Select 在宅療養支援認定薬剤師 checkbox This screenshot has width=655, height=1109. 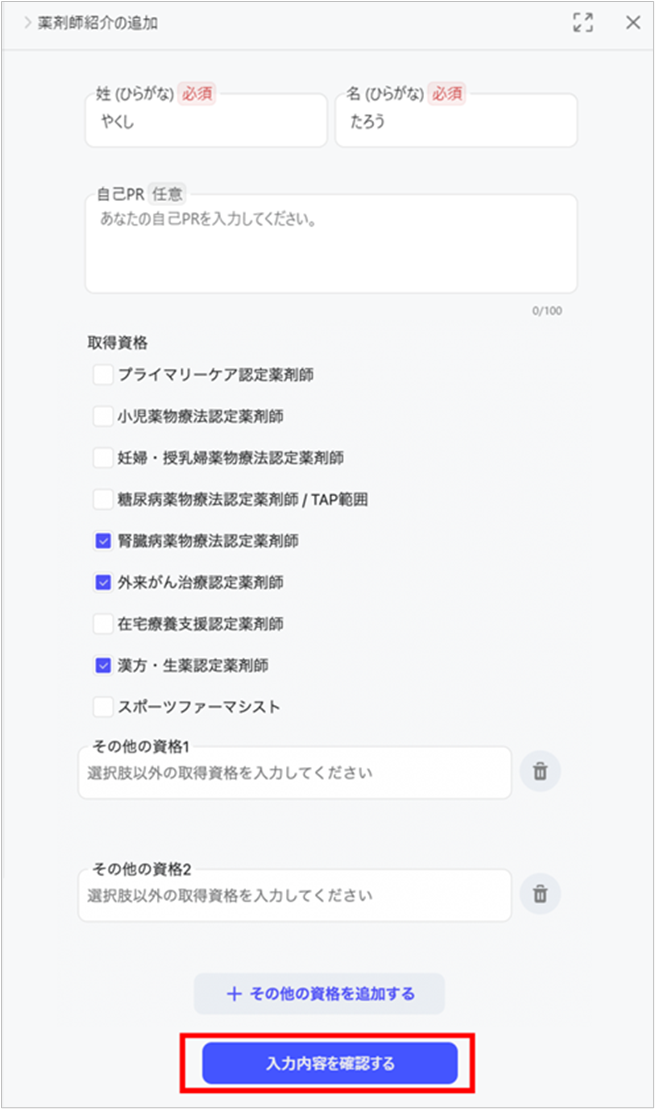103,624
